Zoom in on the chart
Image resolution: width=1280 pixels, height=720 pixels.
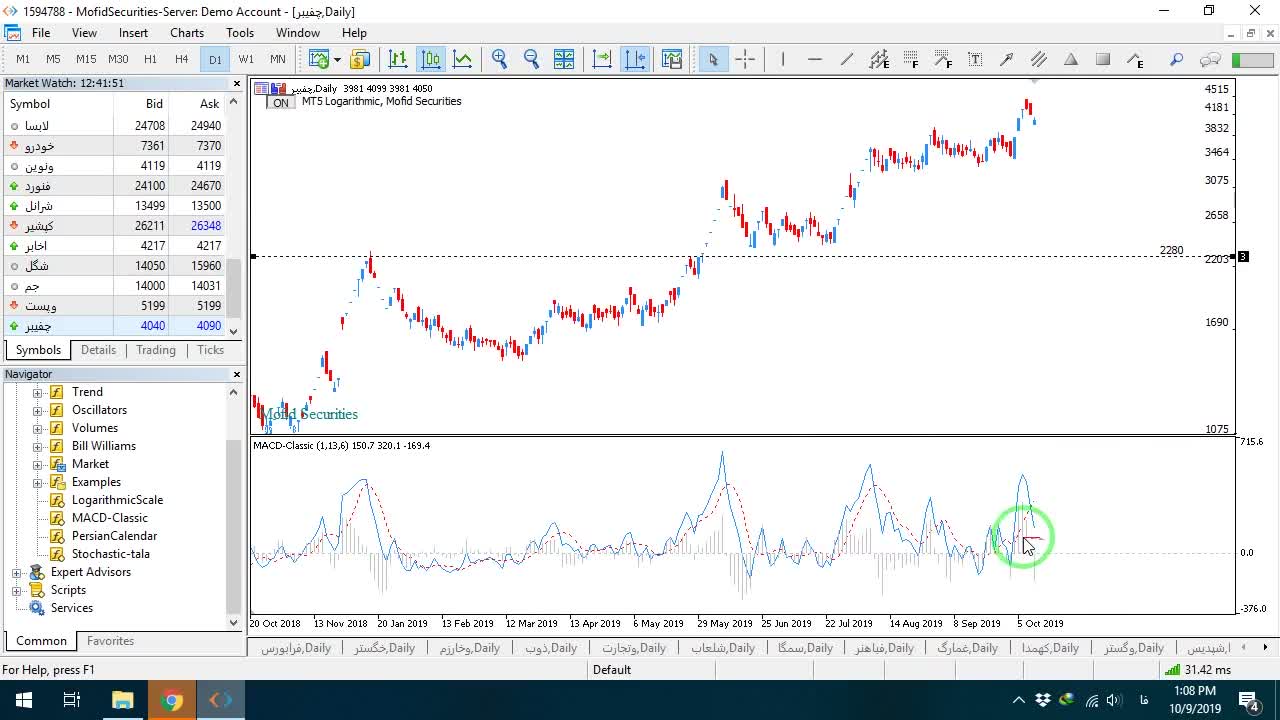pos(500,59)
